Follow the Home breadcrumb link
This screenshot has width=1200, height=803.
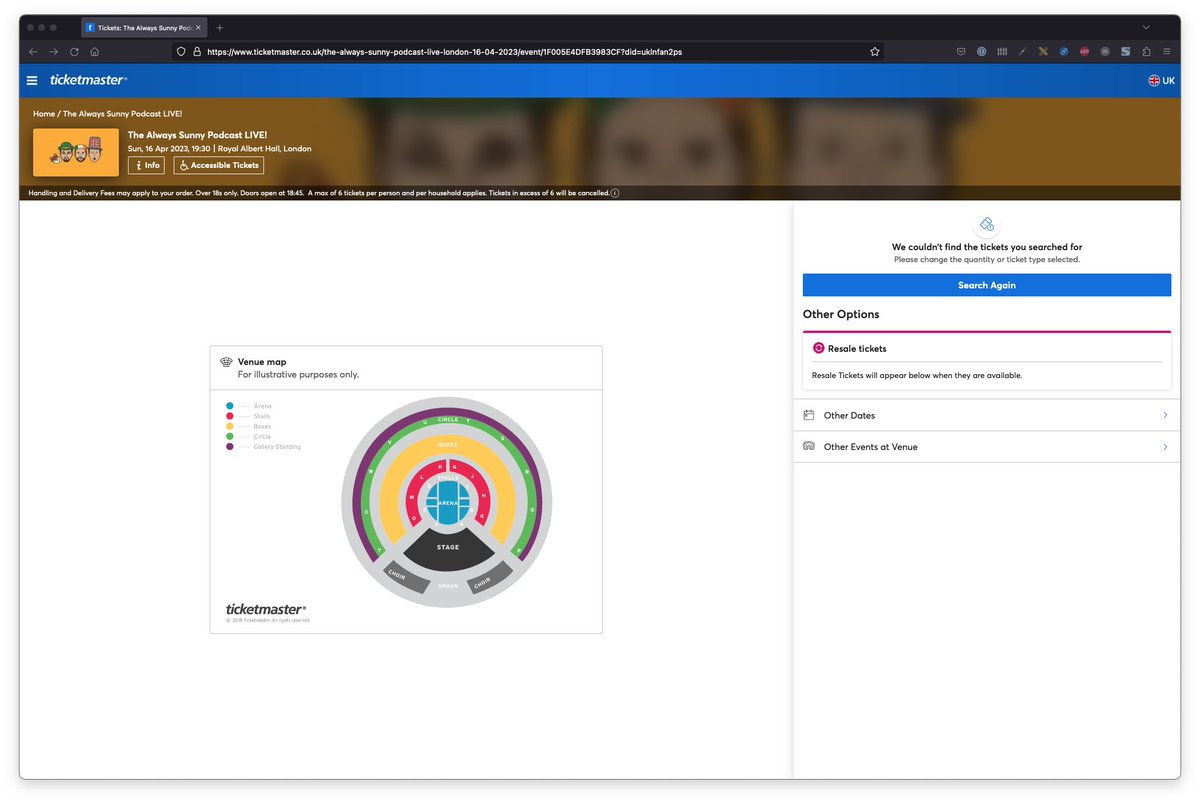click(44, 114)
